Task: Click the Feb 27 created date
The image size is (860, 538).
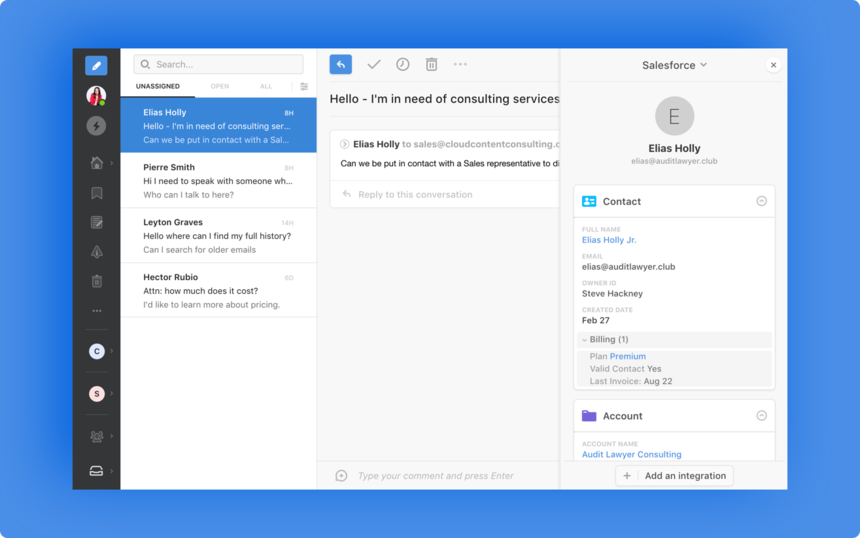Action: (595, 321)
